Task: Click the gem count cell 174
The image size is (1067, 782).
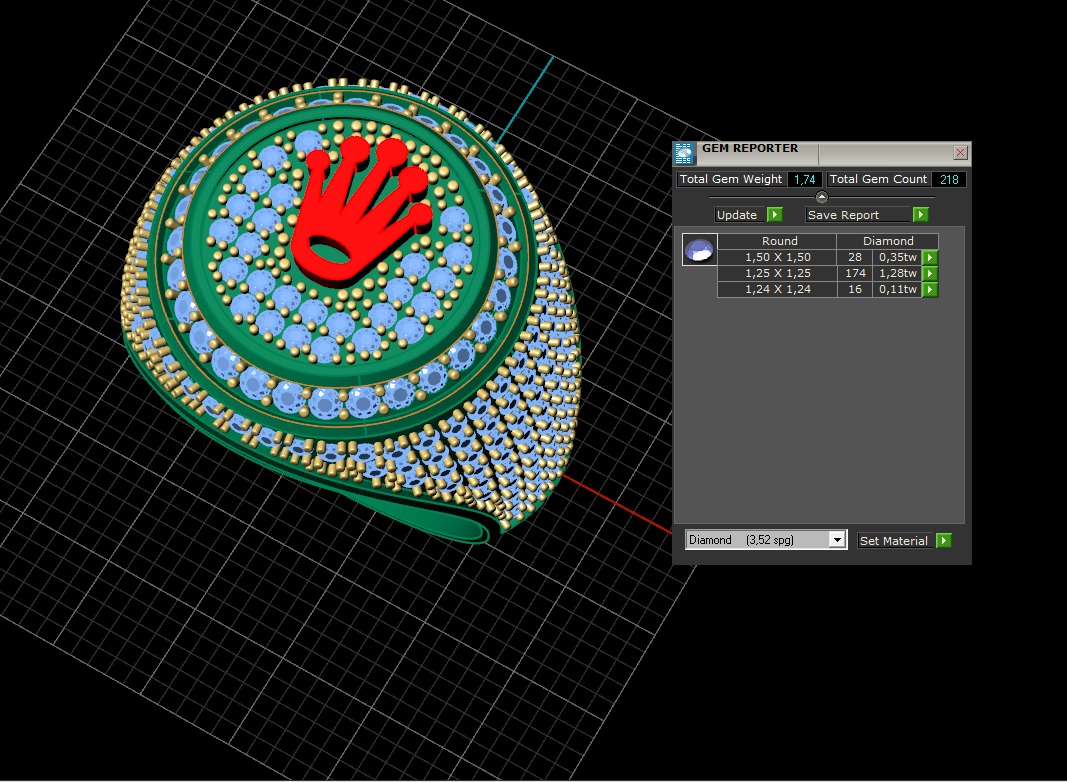Action: (855, 273)
